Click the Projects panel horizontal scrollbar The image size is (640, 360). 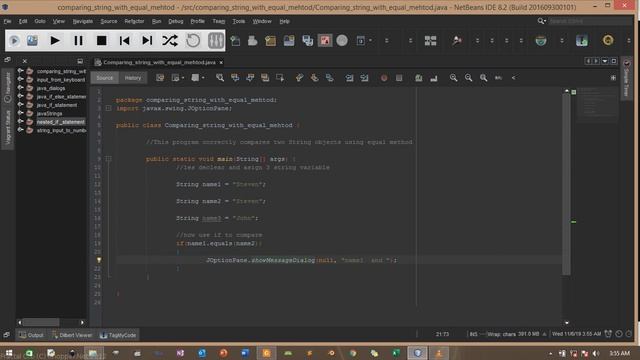coord(41,322)
